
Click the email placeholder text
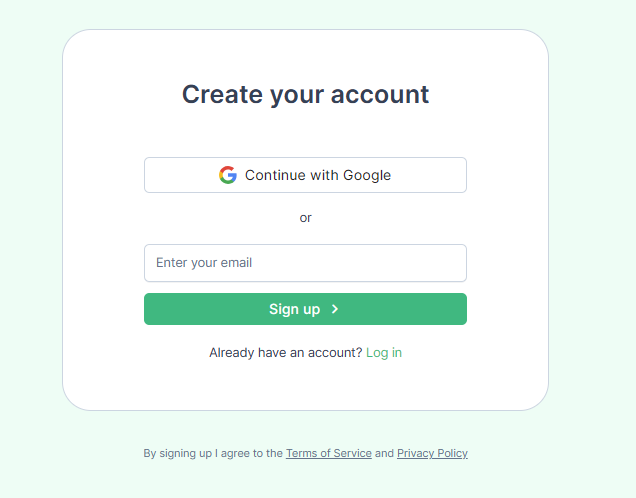pyautogui.click(x=204, y=263)
